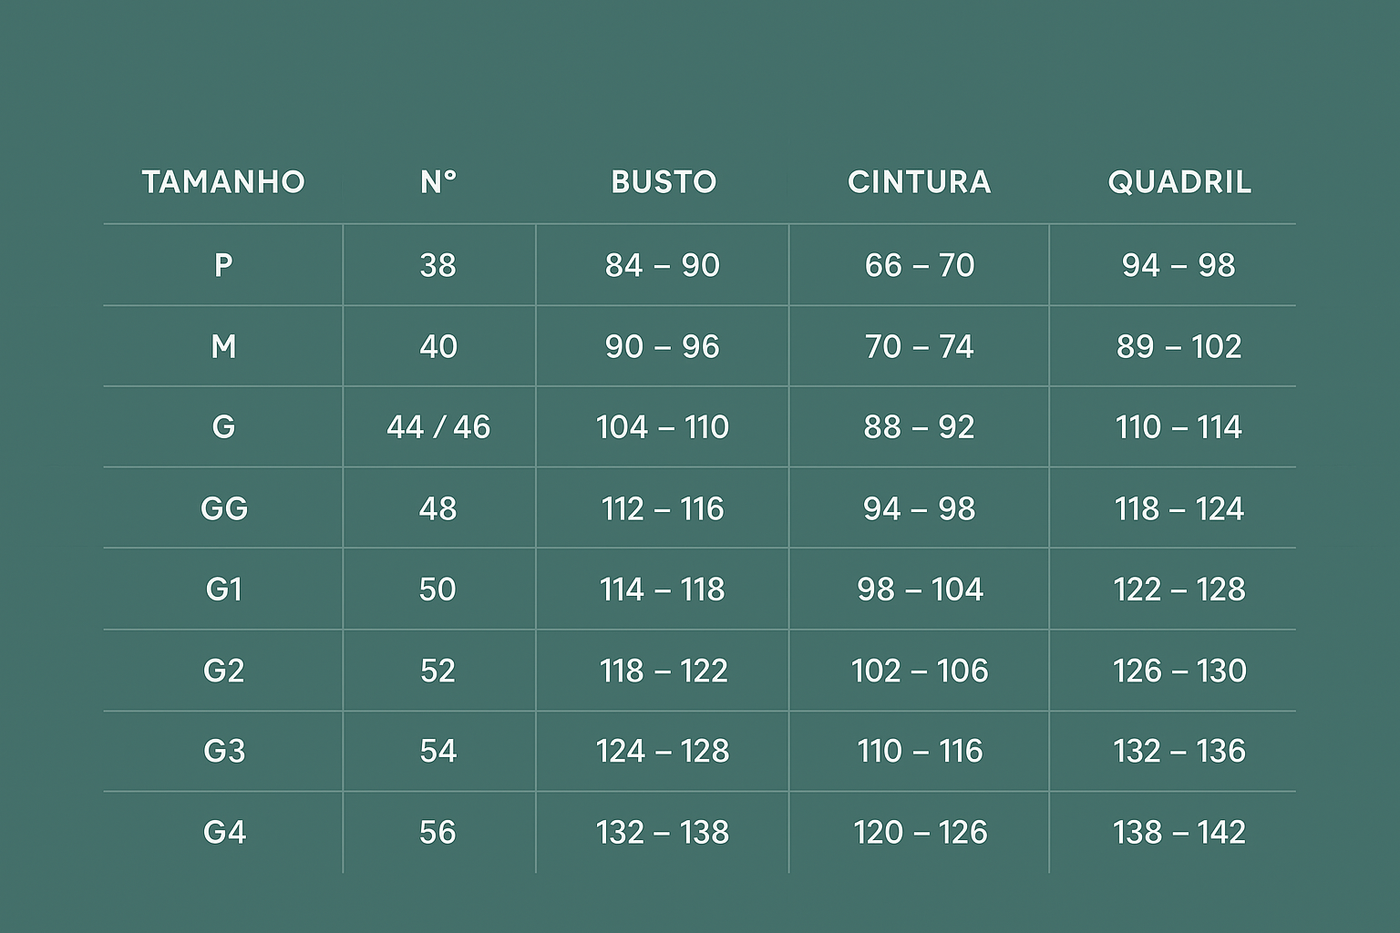Select number 38 in the N° column

click(438, 265)
